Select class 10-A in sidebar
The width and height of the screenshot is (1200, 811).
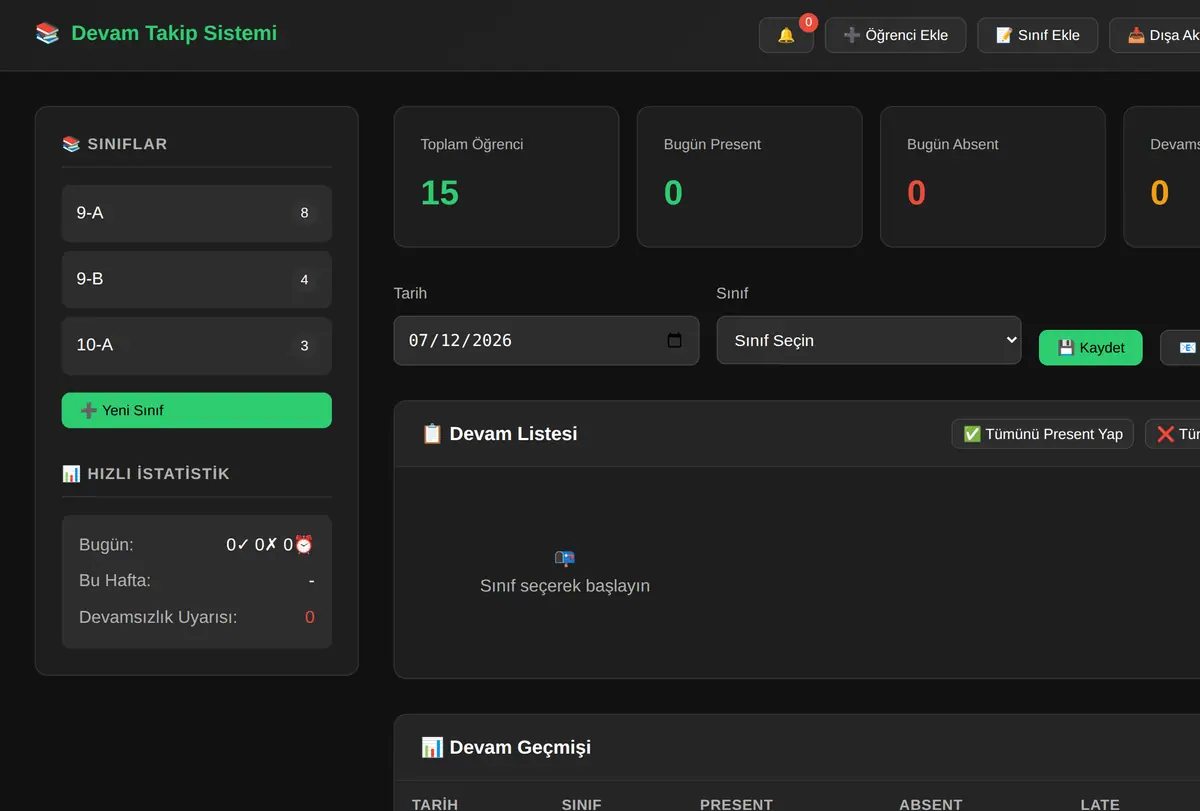[197, 345]
